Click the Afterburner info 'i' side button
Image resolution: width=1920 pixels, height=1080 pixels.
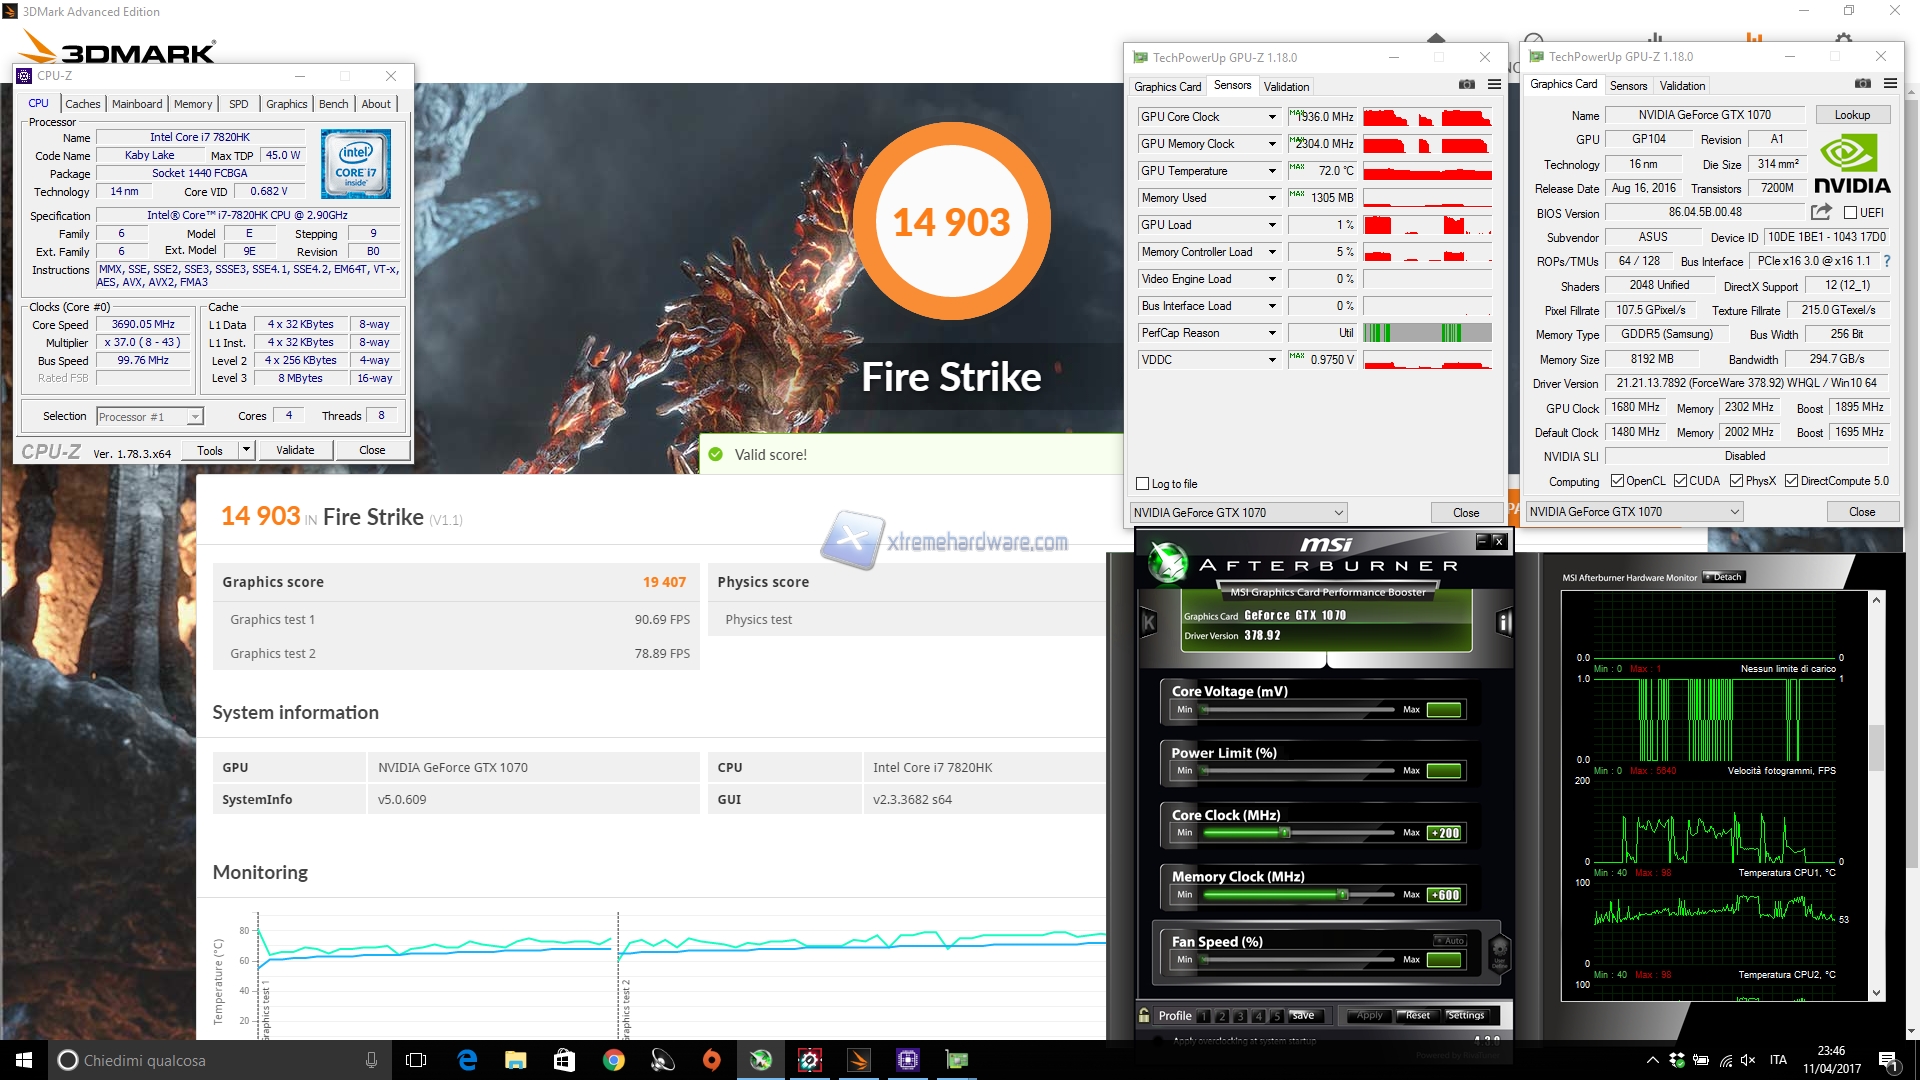[1503, 623]
